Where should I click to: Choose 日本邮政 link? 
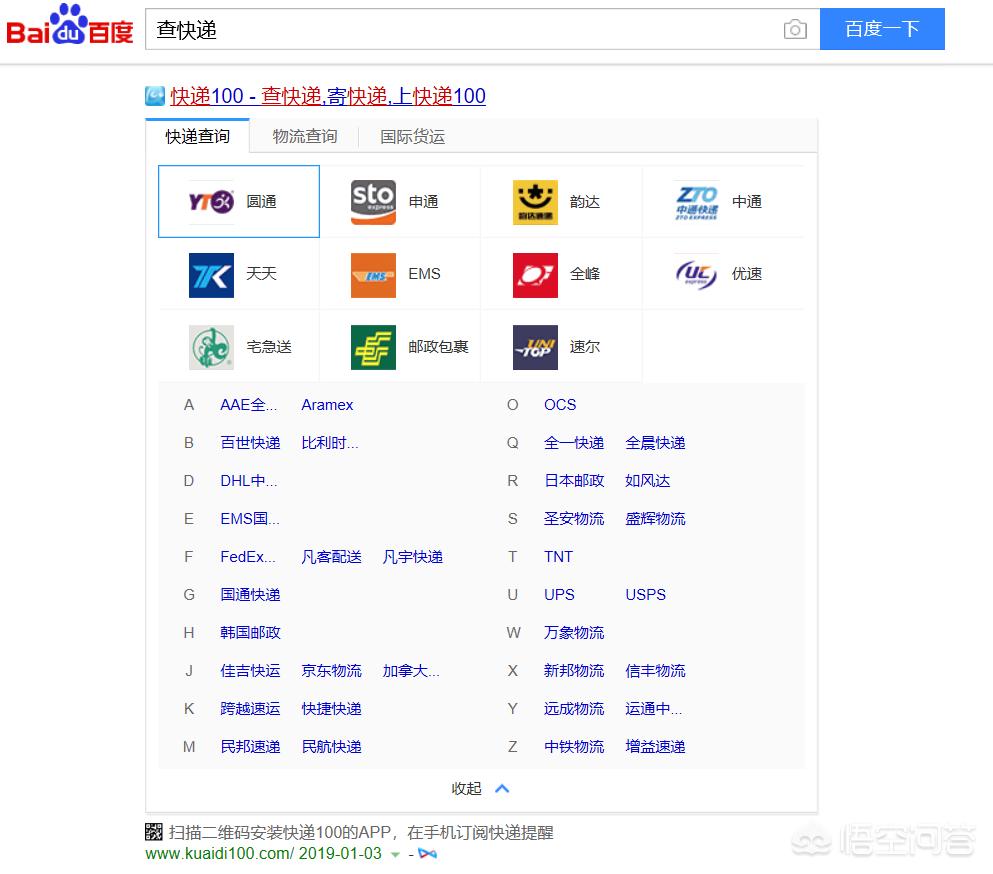[x=574, y=481]
